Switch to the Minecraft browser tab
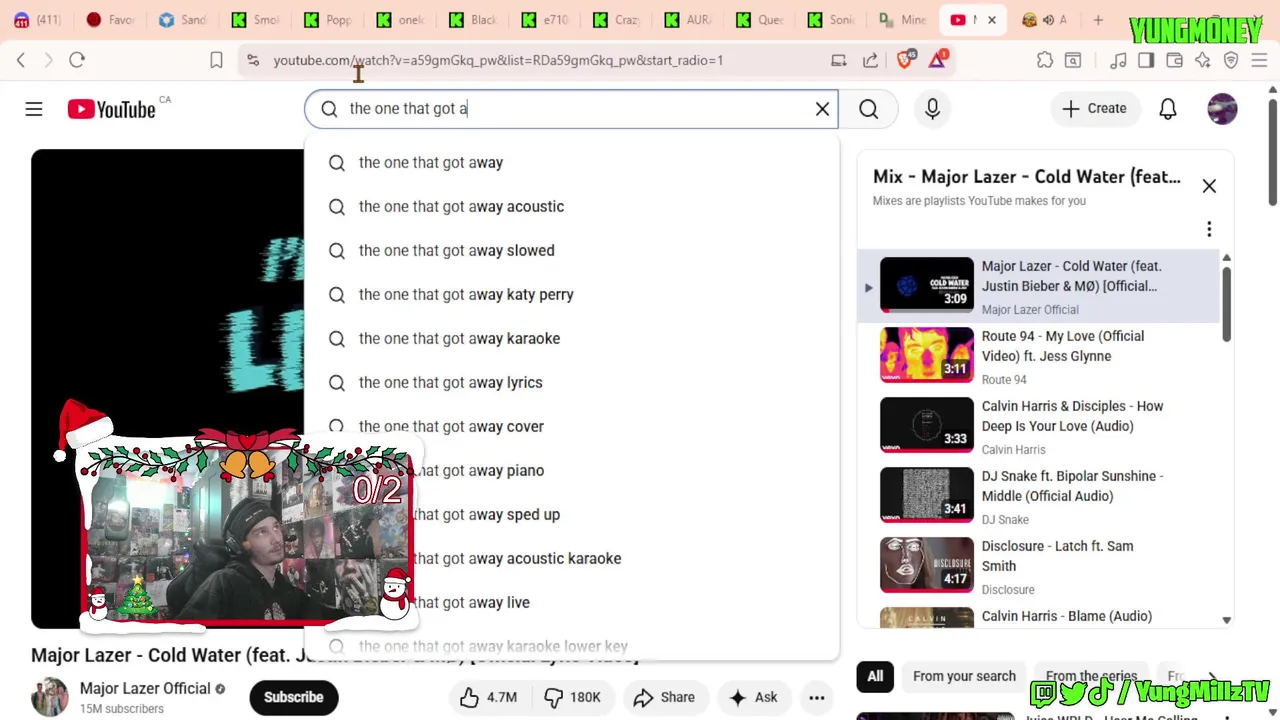The image size is (1280, 720). [x=902, y=20]
